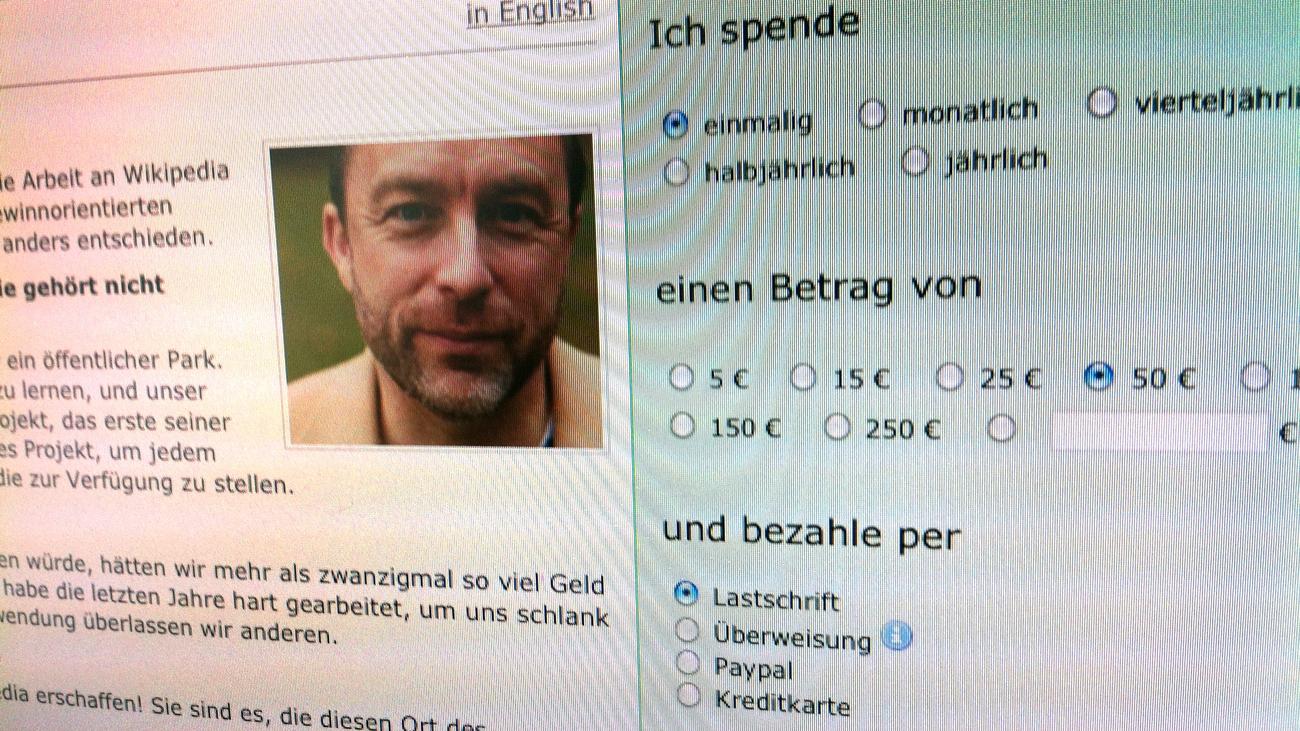Viewport: 1300px width, 731px height.
Task: Click the info icon next to Überweisung
Action: coord(897,636)
